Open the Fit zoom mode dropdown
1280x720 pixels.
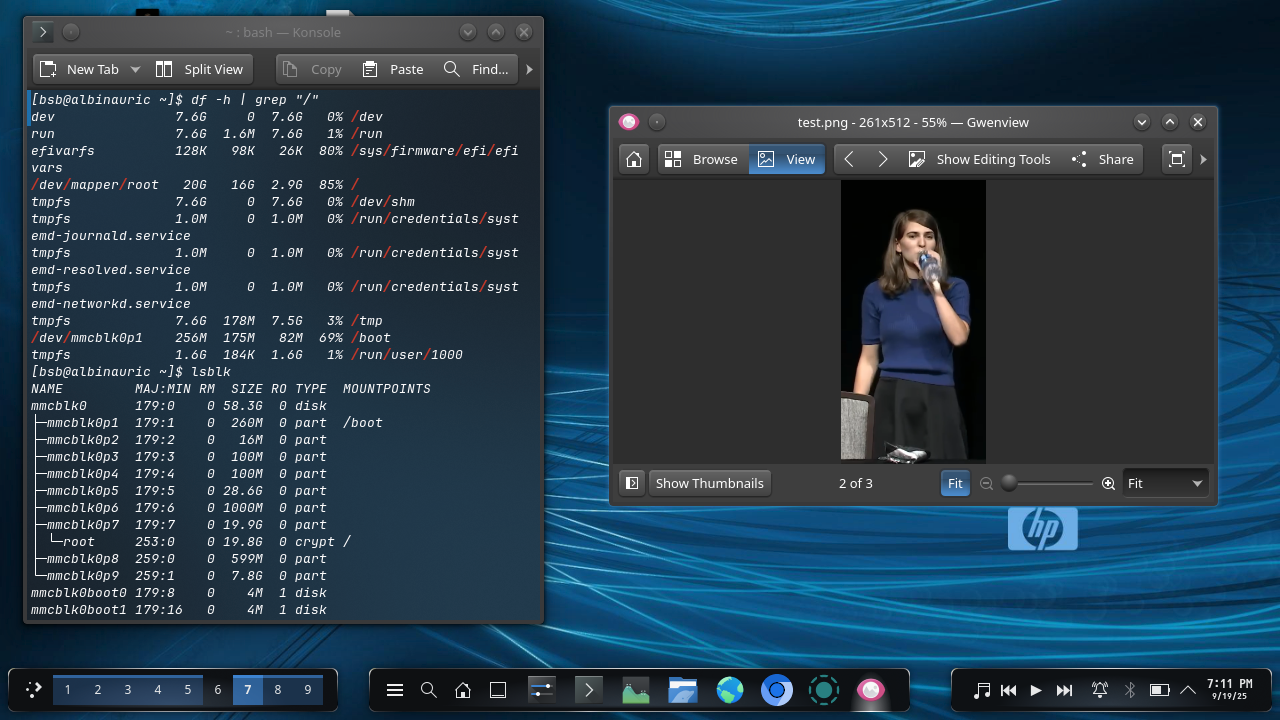click(x=1165, y=483)
